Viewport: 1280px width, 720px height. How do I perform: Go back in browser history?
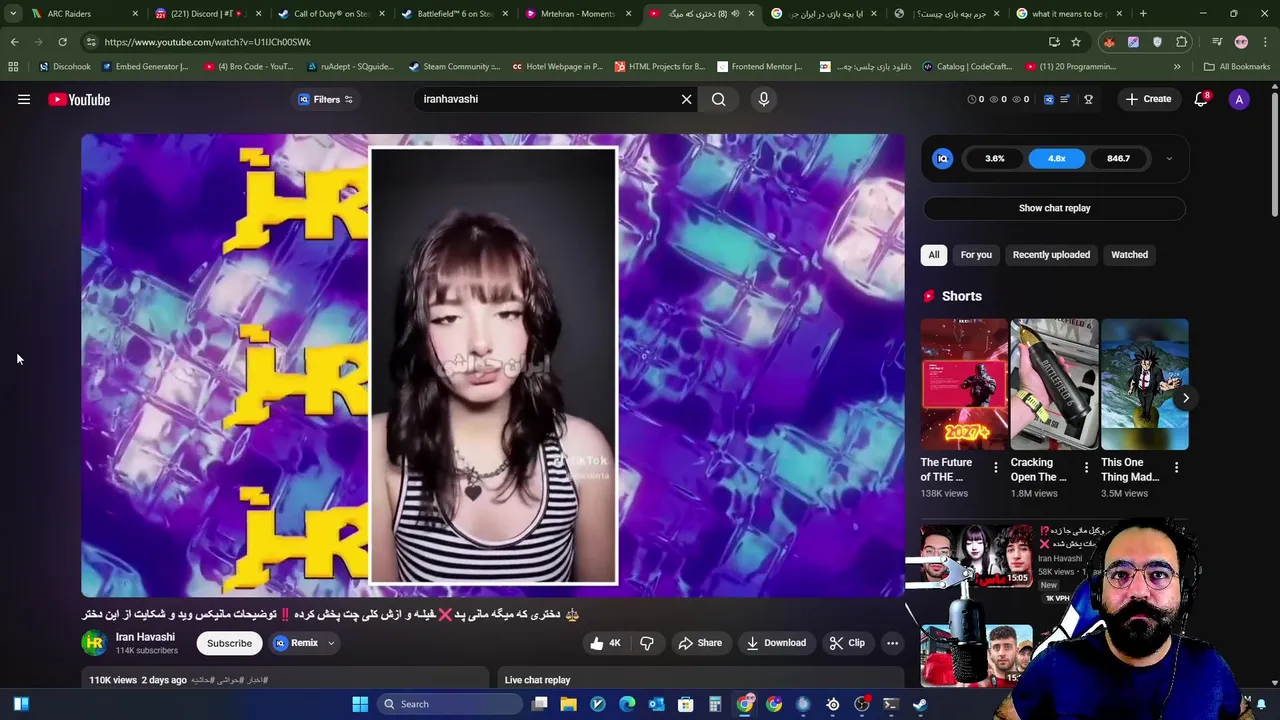pos(14,42)
